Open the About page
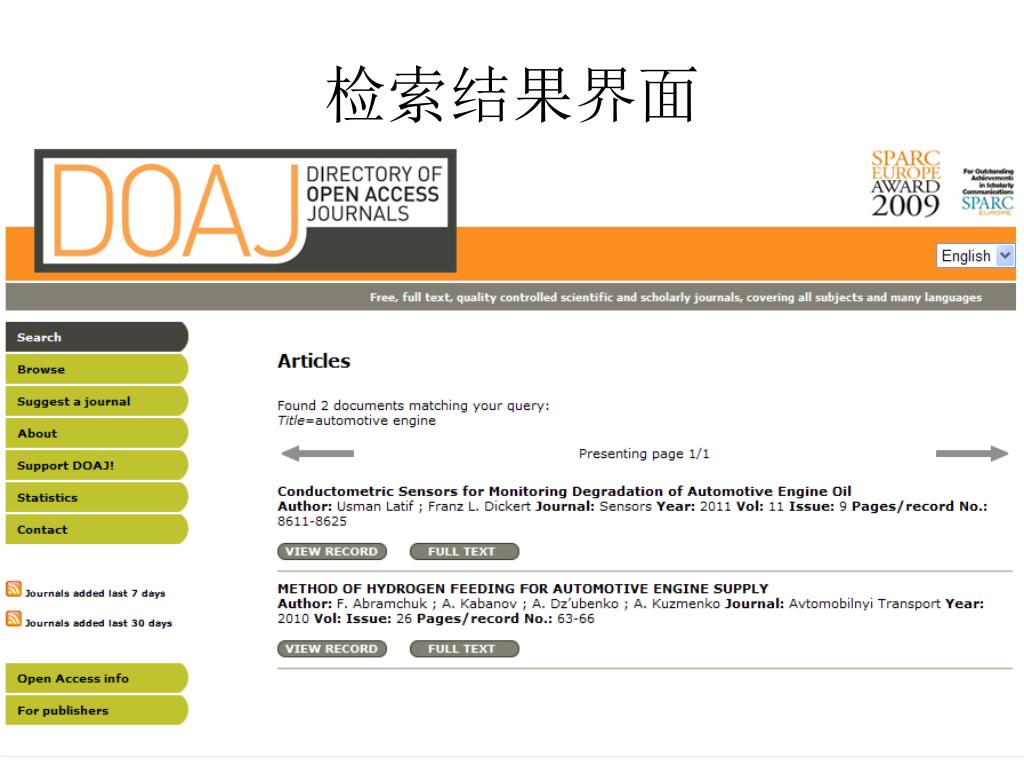This screenshot has width=1024, height=768. point(97,433)
